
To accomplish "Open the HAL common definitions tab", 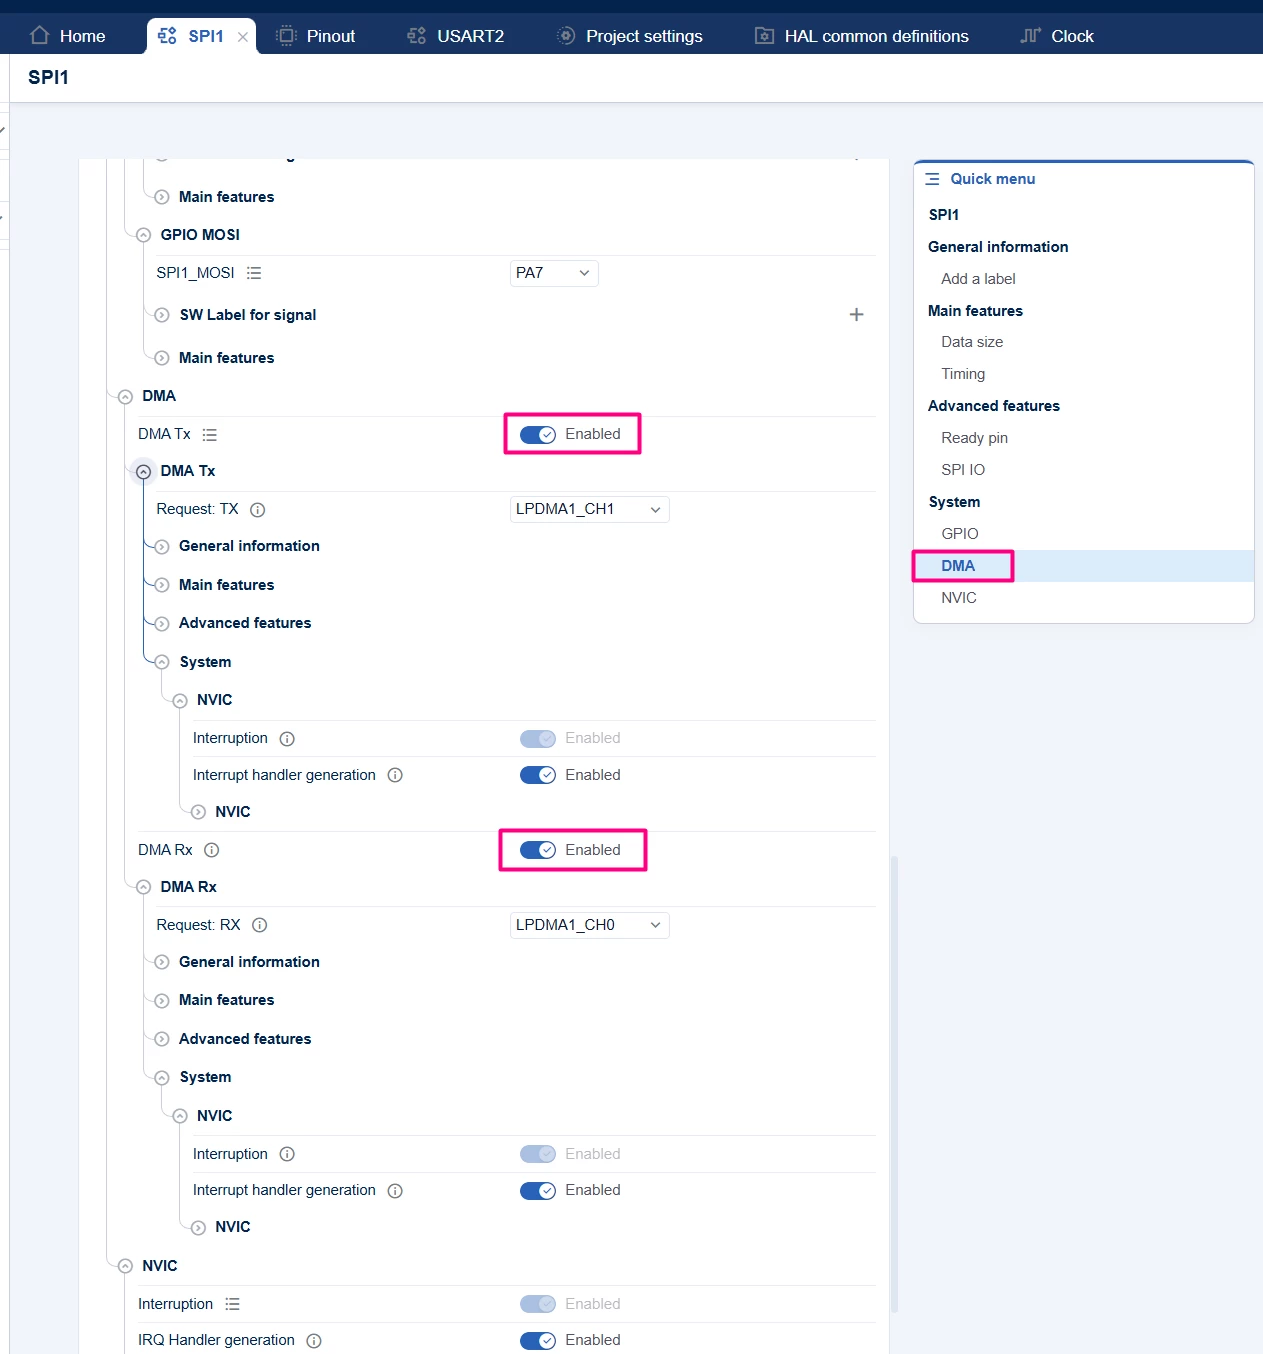I will (x=862, y=36).
